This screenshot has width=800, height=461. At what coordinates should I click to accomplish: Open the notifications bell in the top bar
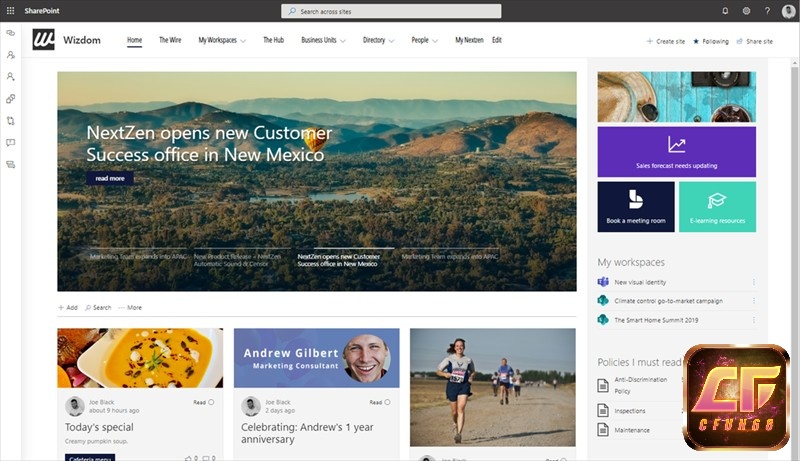(725, 11)
